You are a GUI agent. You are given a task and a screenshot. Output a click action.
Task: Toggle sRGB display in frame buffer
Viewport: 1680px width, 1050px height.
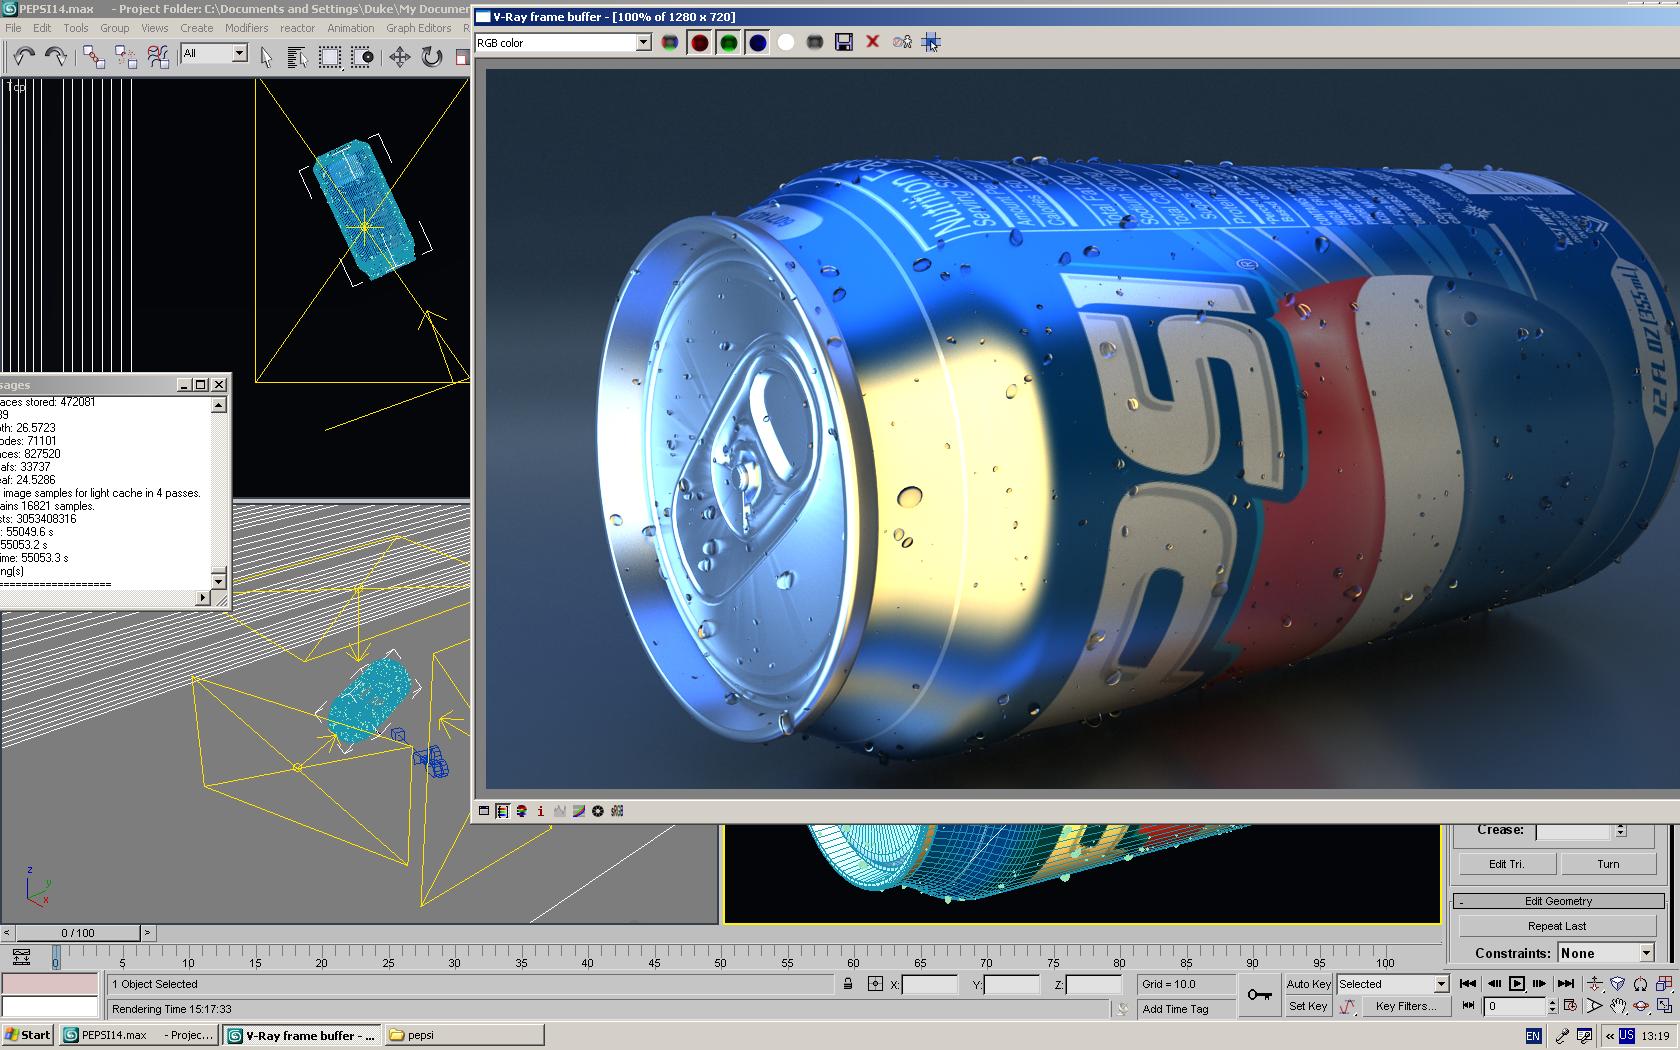coord(617,811)
